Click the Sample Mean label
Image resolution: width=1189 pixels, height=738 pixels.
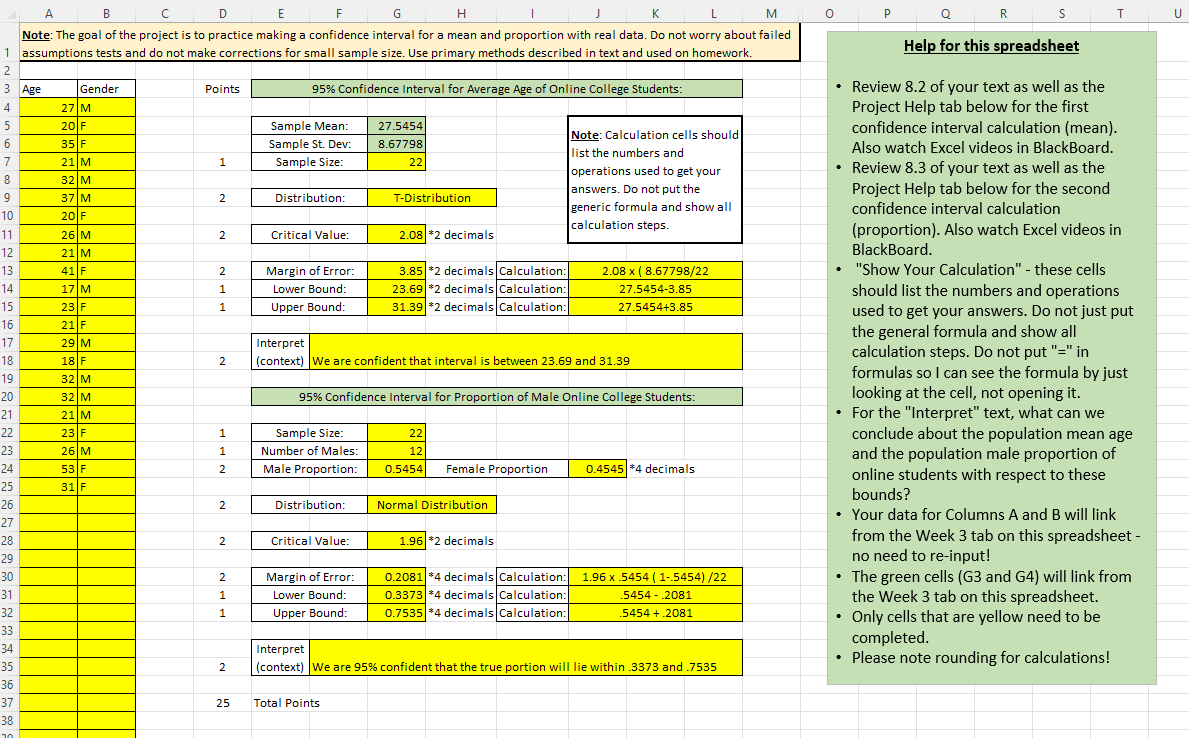(x=309, y=126)
